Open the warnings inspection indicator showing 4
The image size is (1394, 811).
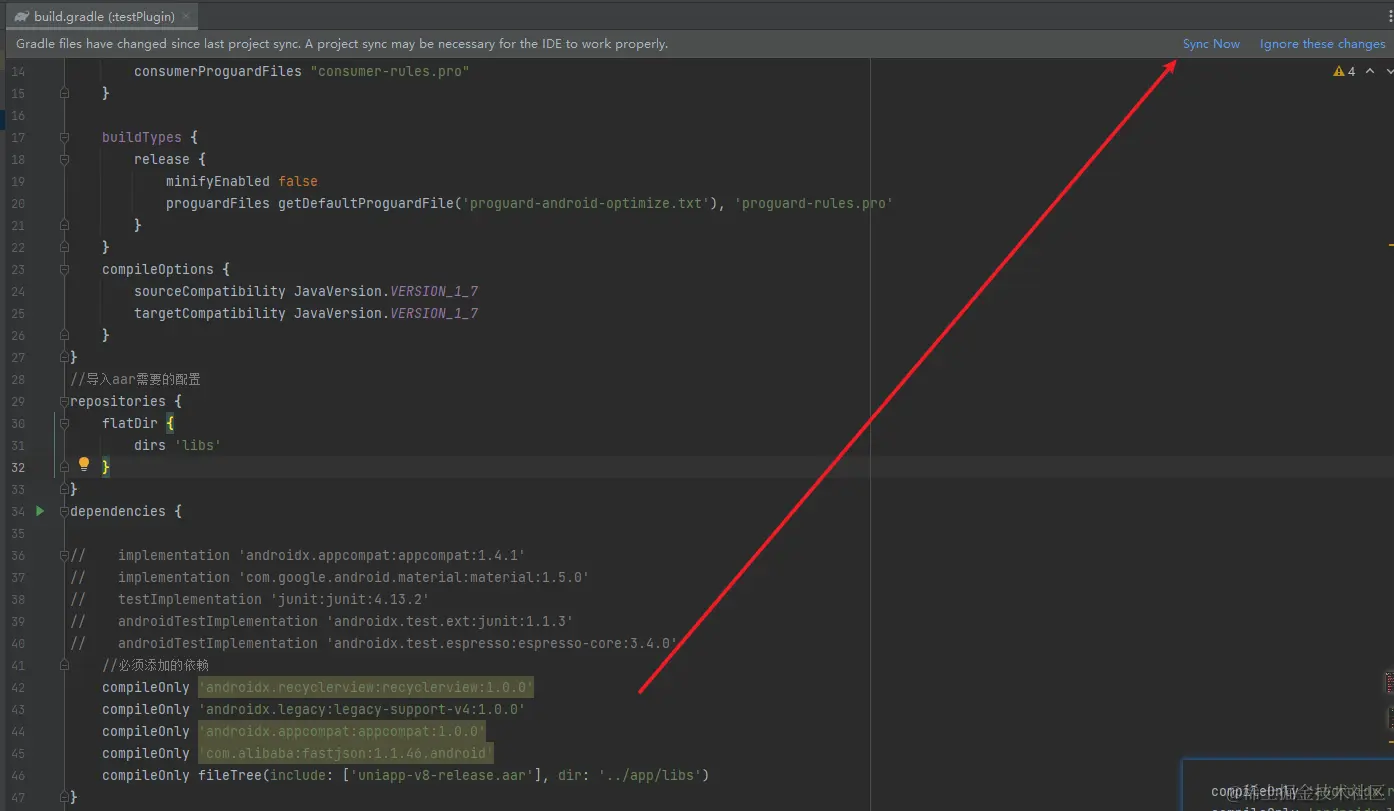click(x=1344, y=71)
